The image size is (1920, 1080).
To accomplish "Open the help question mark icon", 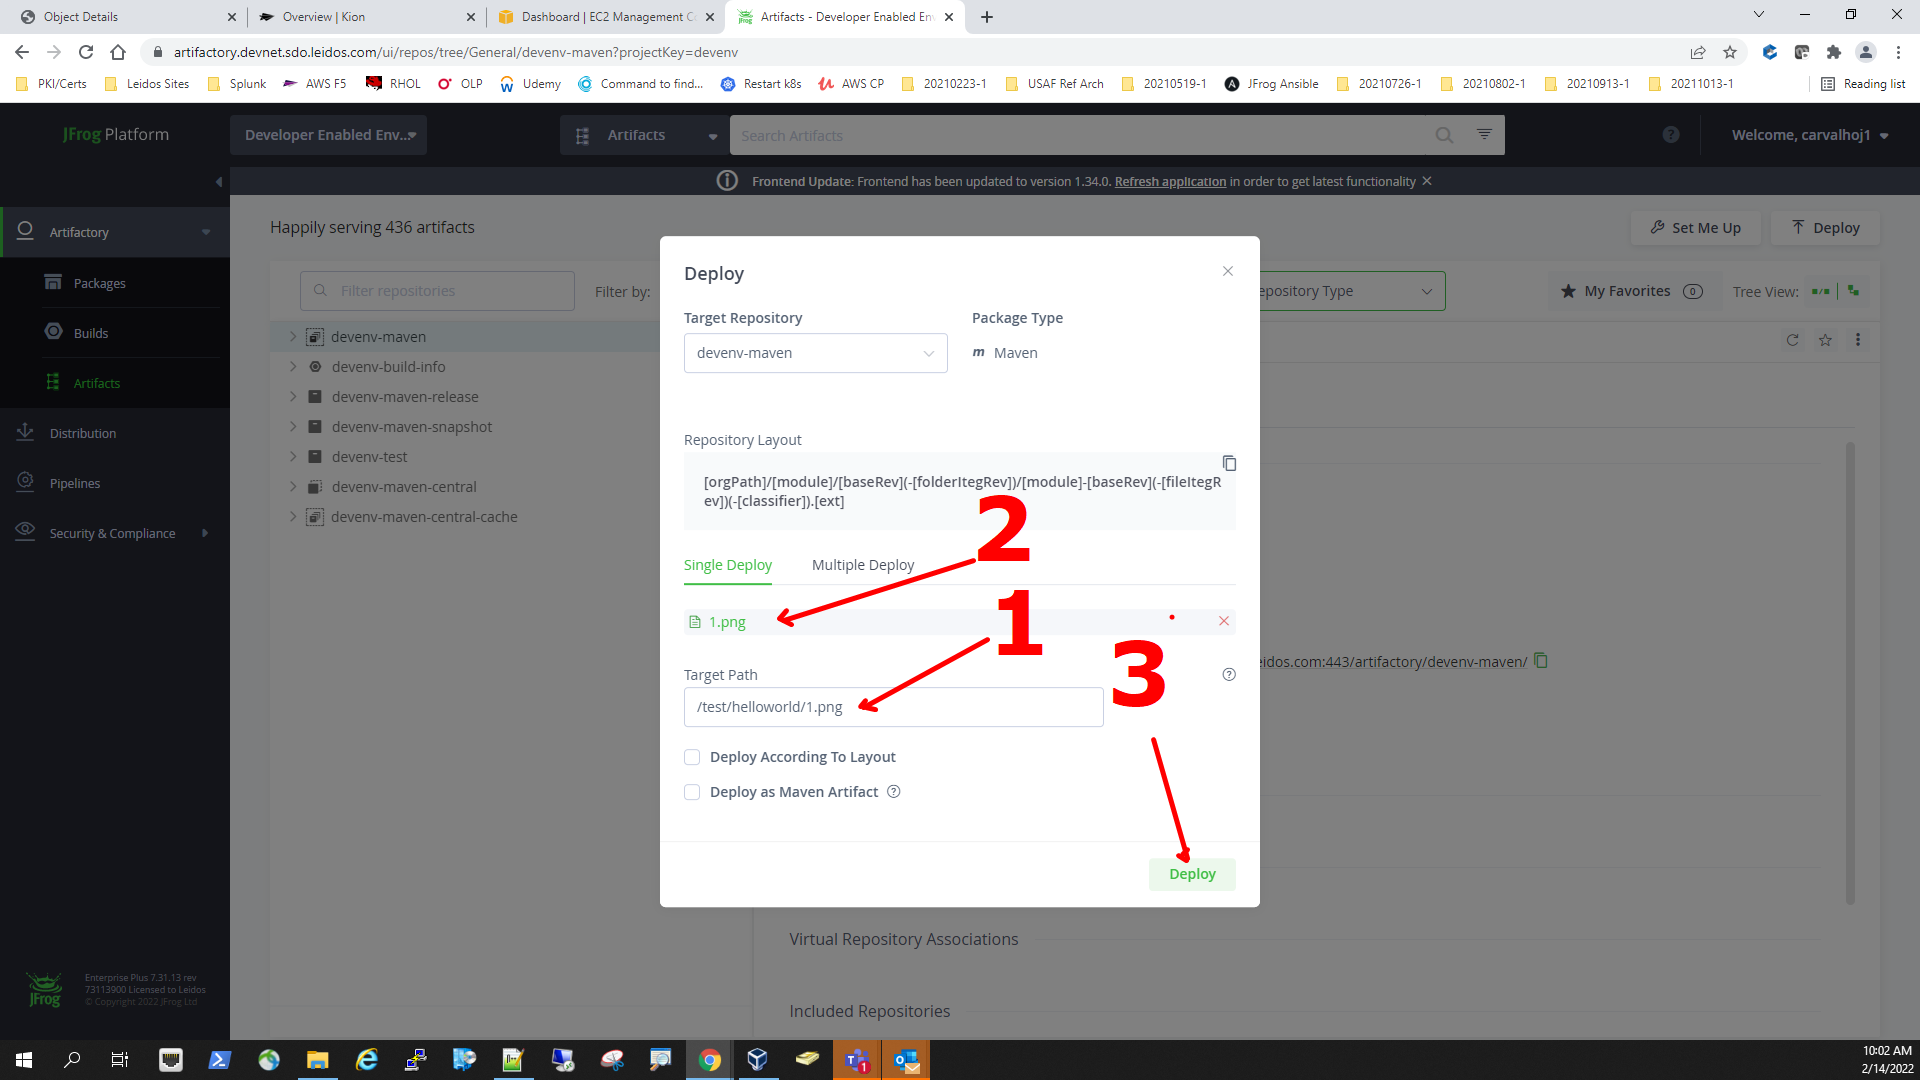I will click(x=1671, y=135).
